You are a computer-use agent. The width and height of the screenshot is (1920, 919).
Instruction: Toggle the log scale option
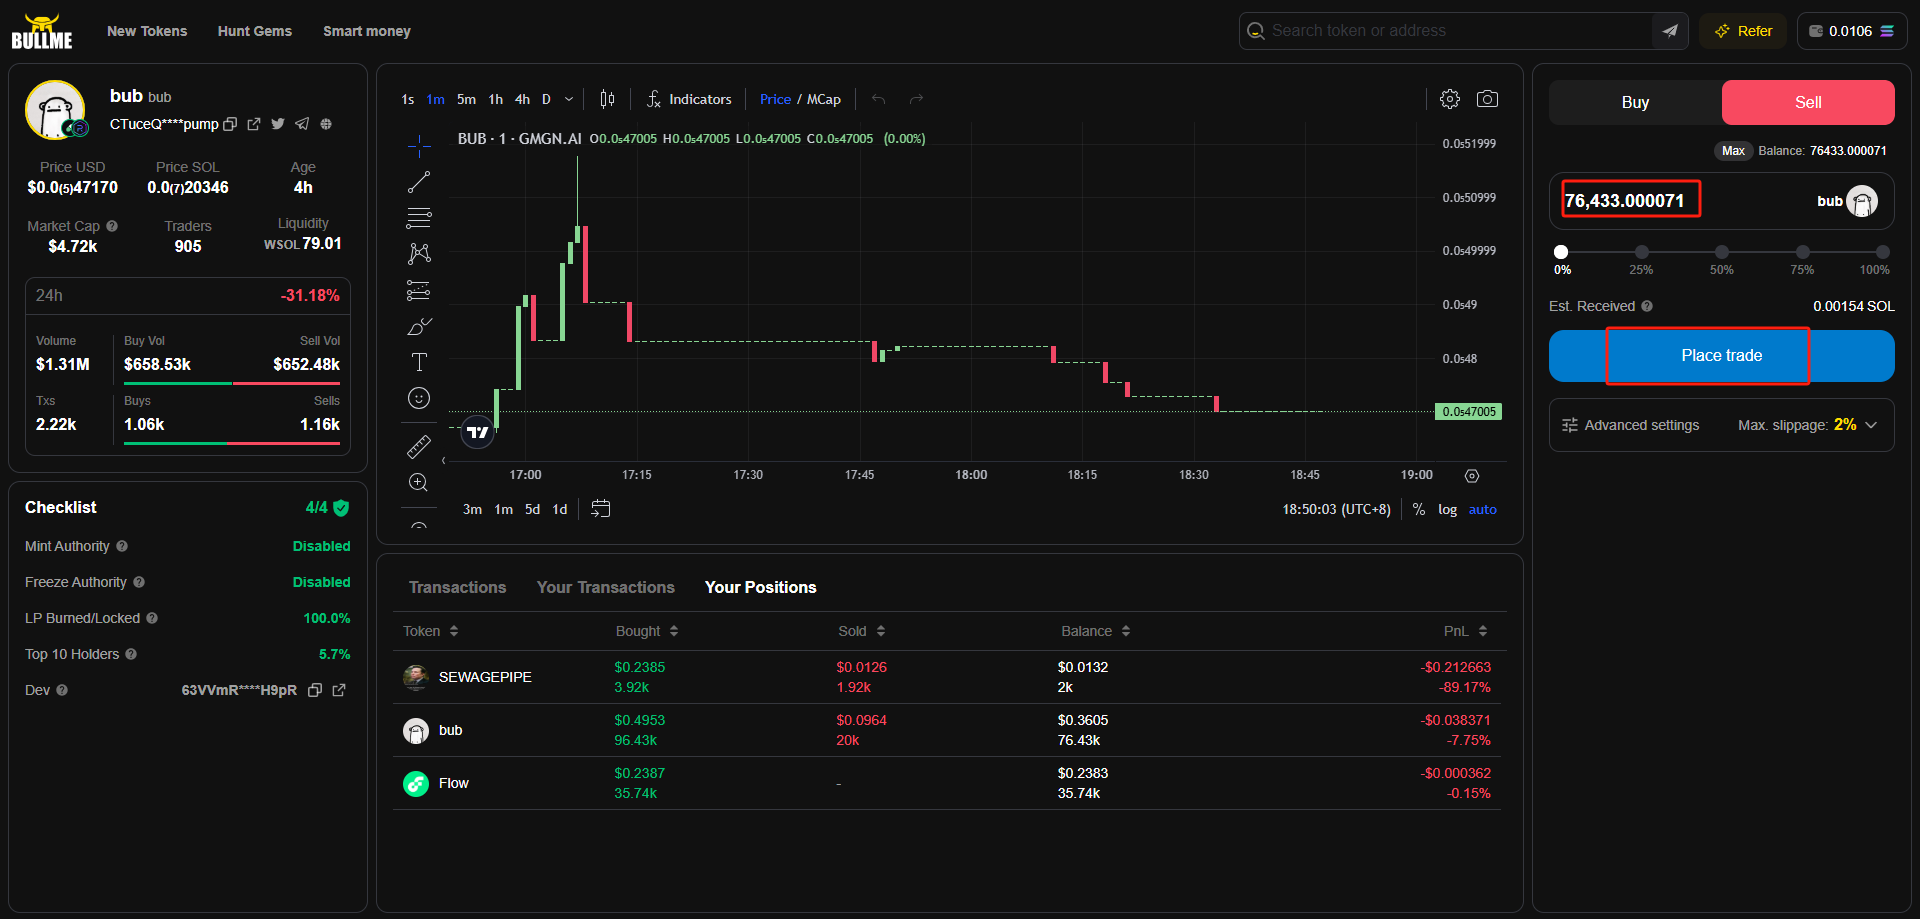point(1447,509)
